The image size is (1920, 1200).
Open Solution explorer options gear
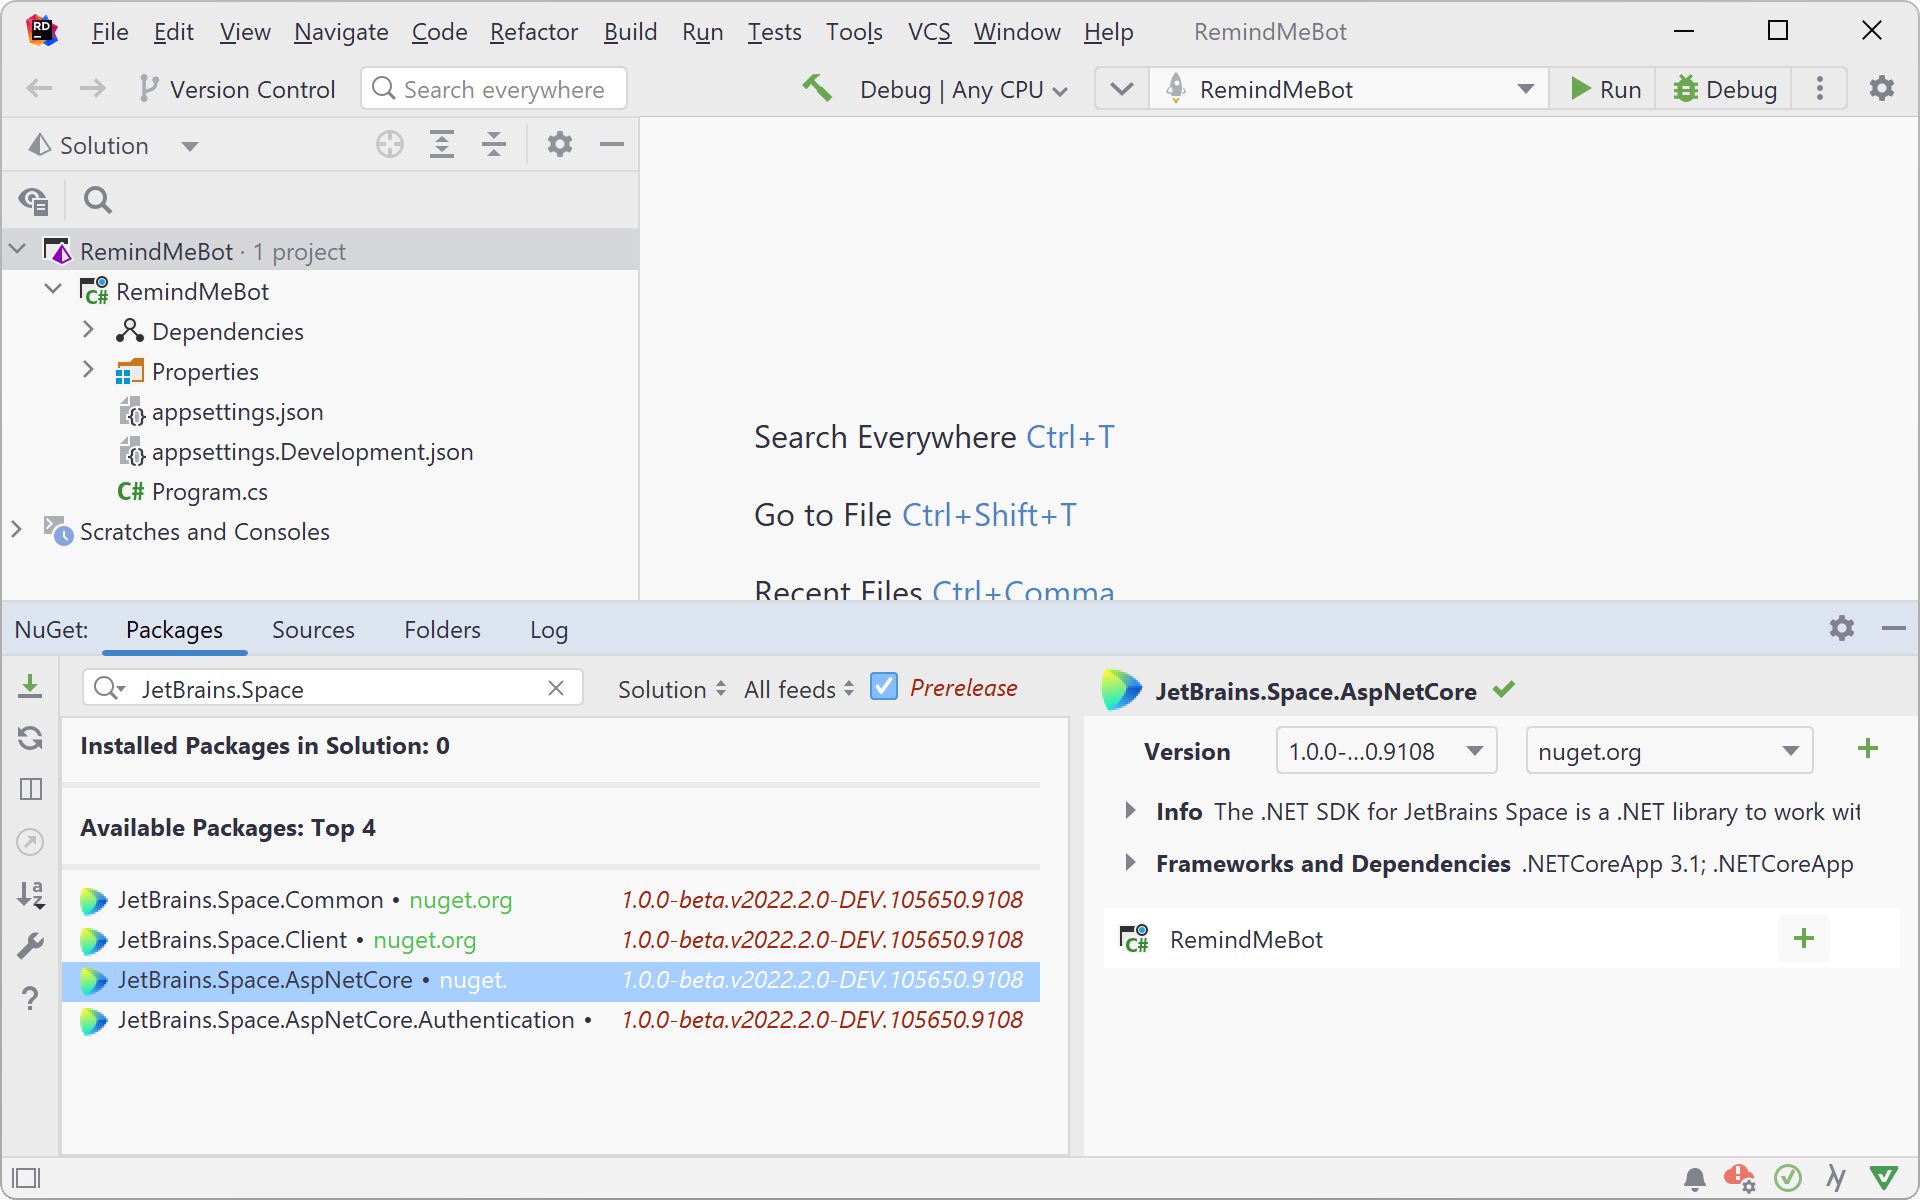560,145
